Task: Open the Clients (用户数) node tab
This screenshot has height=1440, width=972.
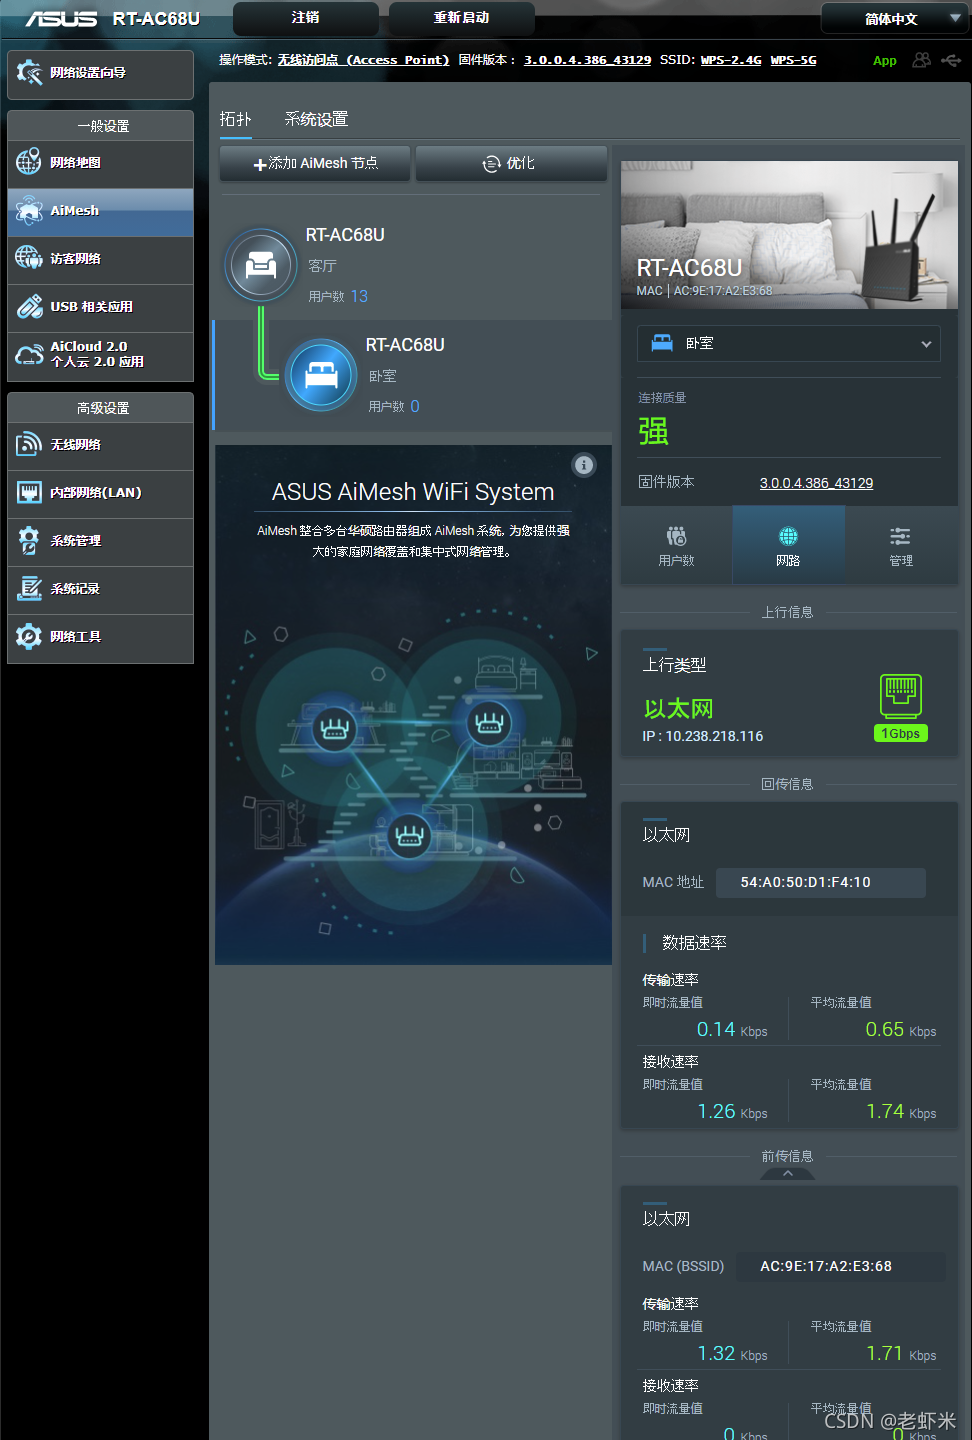Action: (x=677, y=545)
